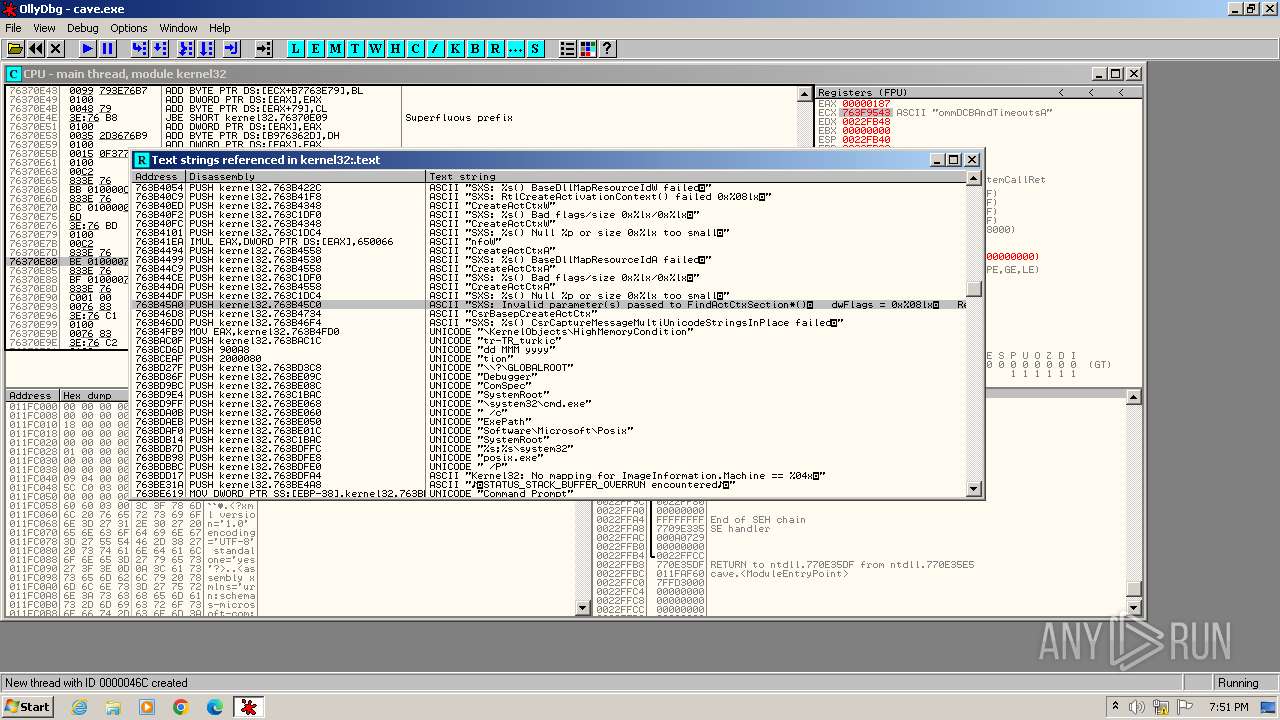
Task: Click the Address column header in Text strings
Action: tap(159, 176)
